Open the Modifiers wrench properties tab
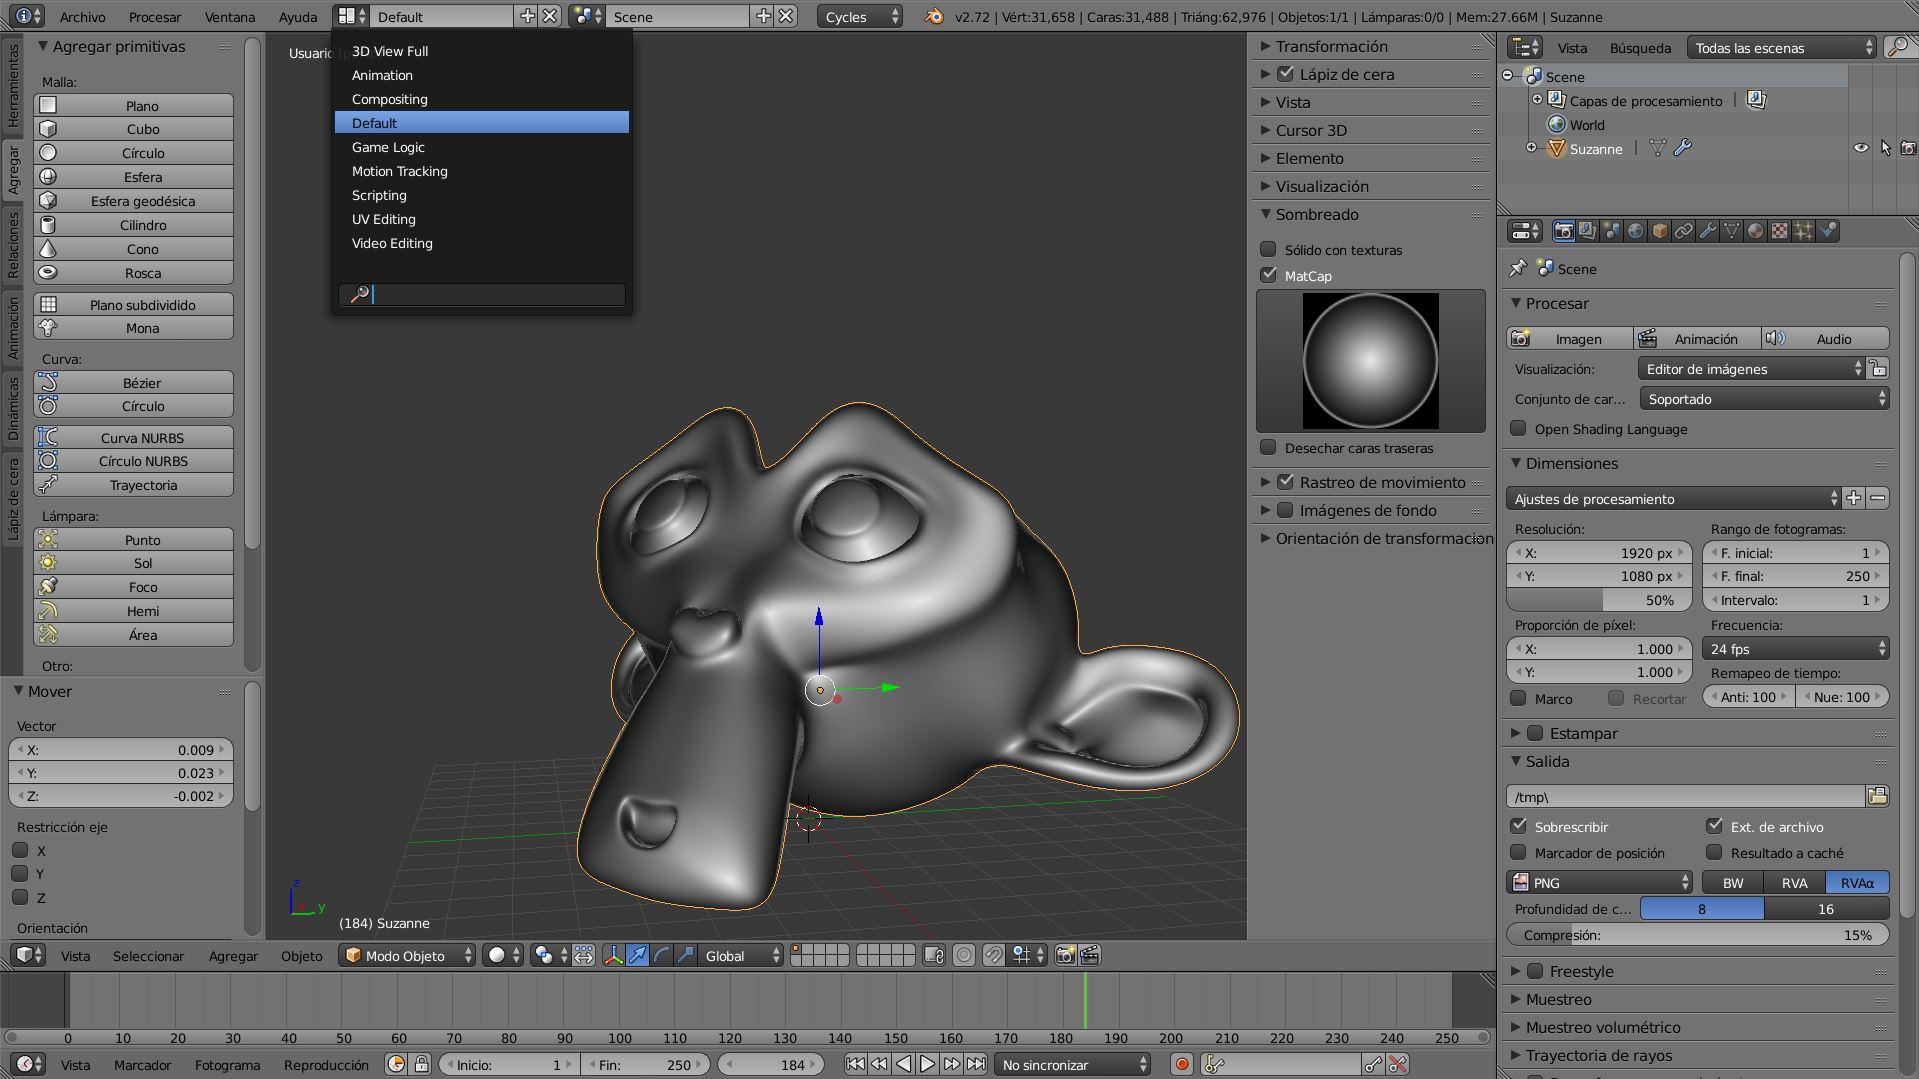 pyautogui.click(x=1707, y=231)
